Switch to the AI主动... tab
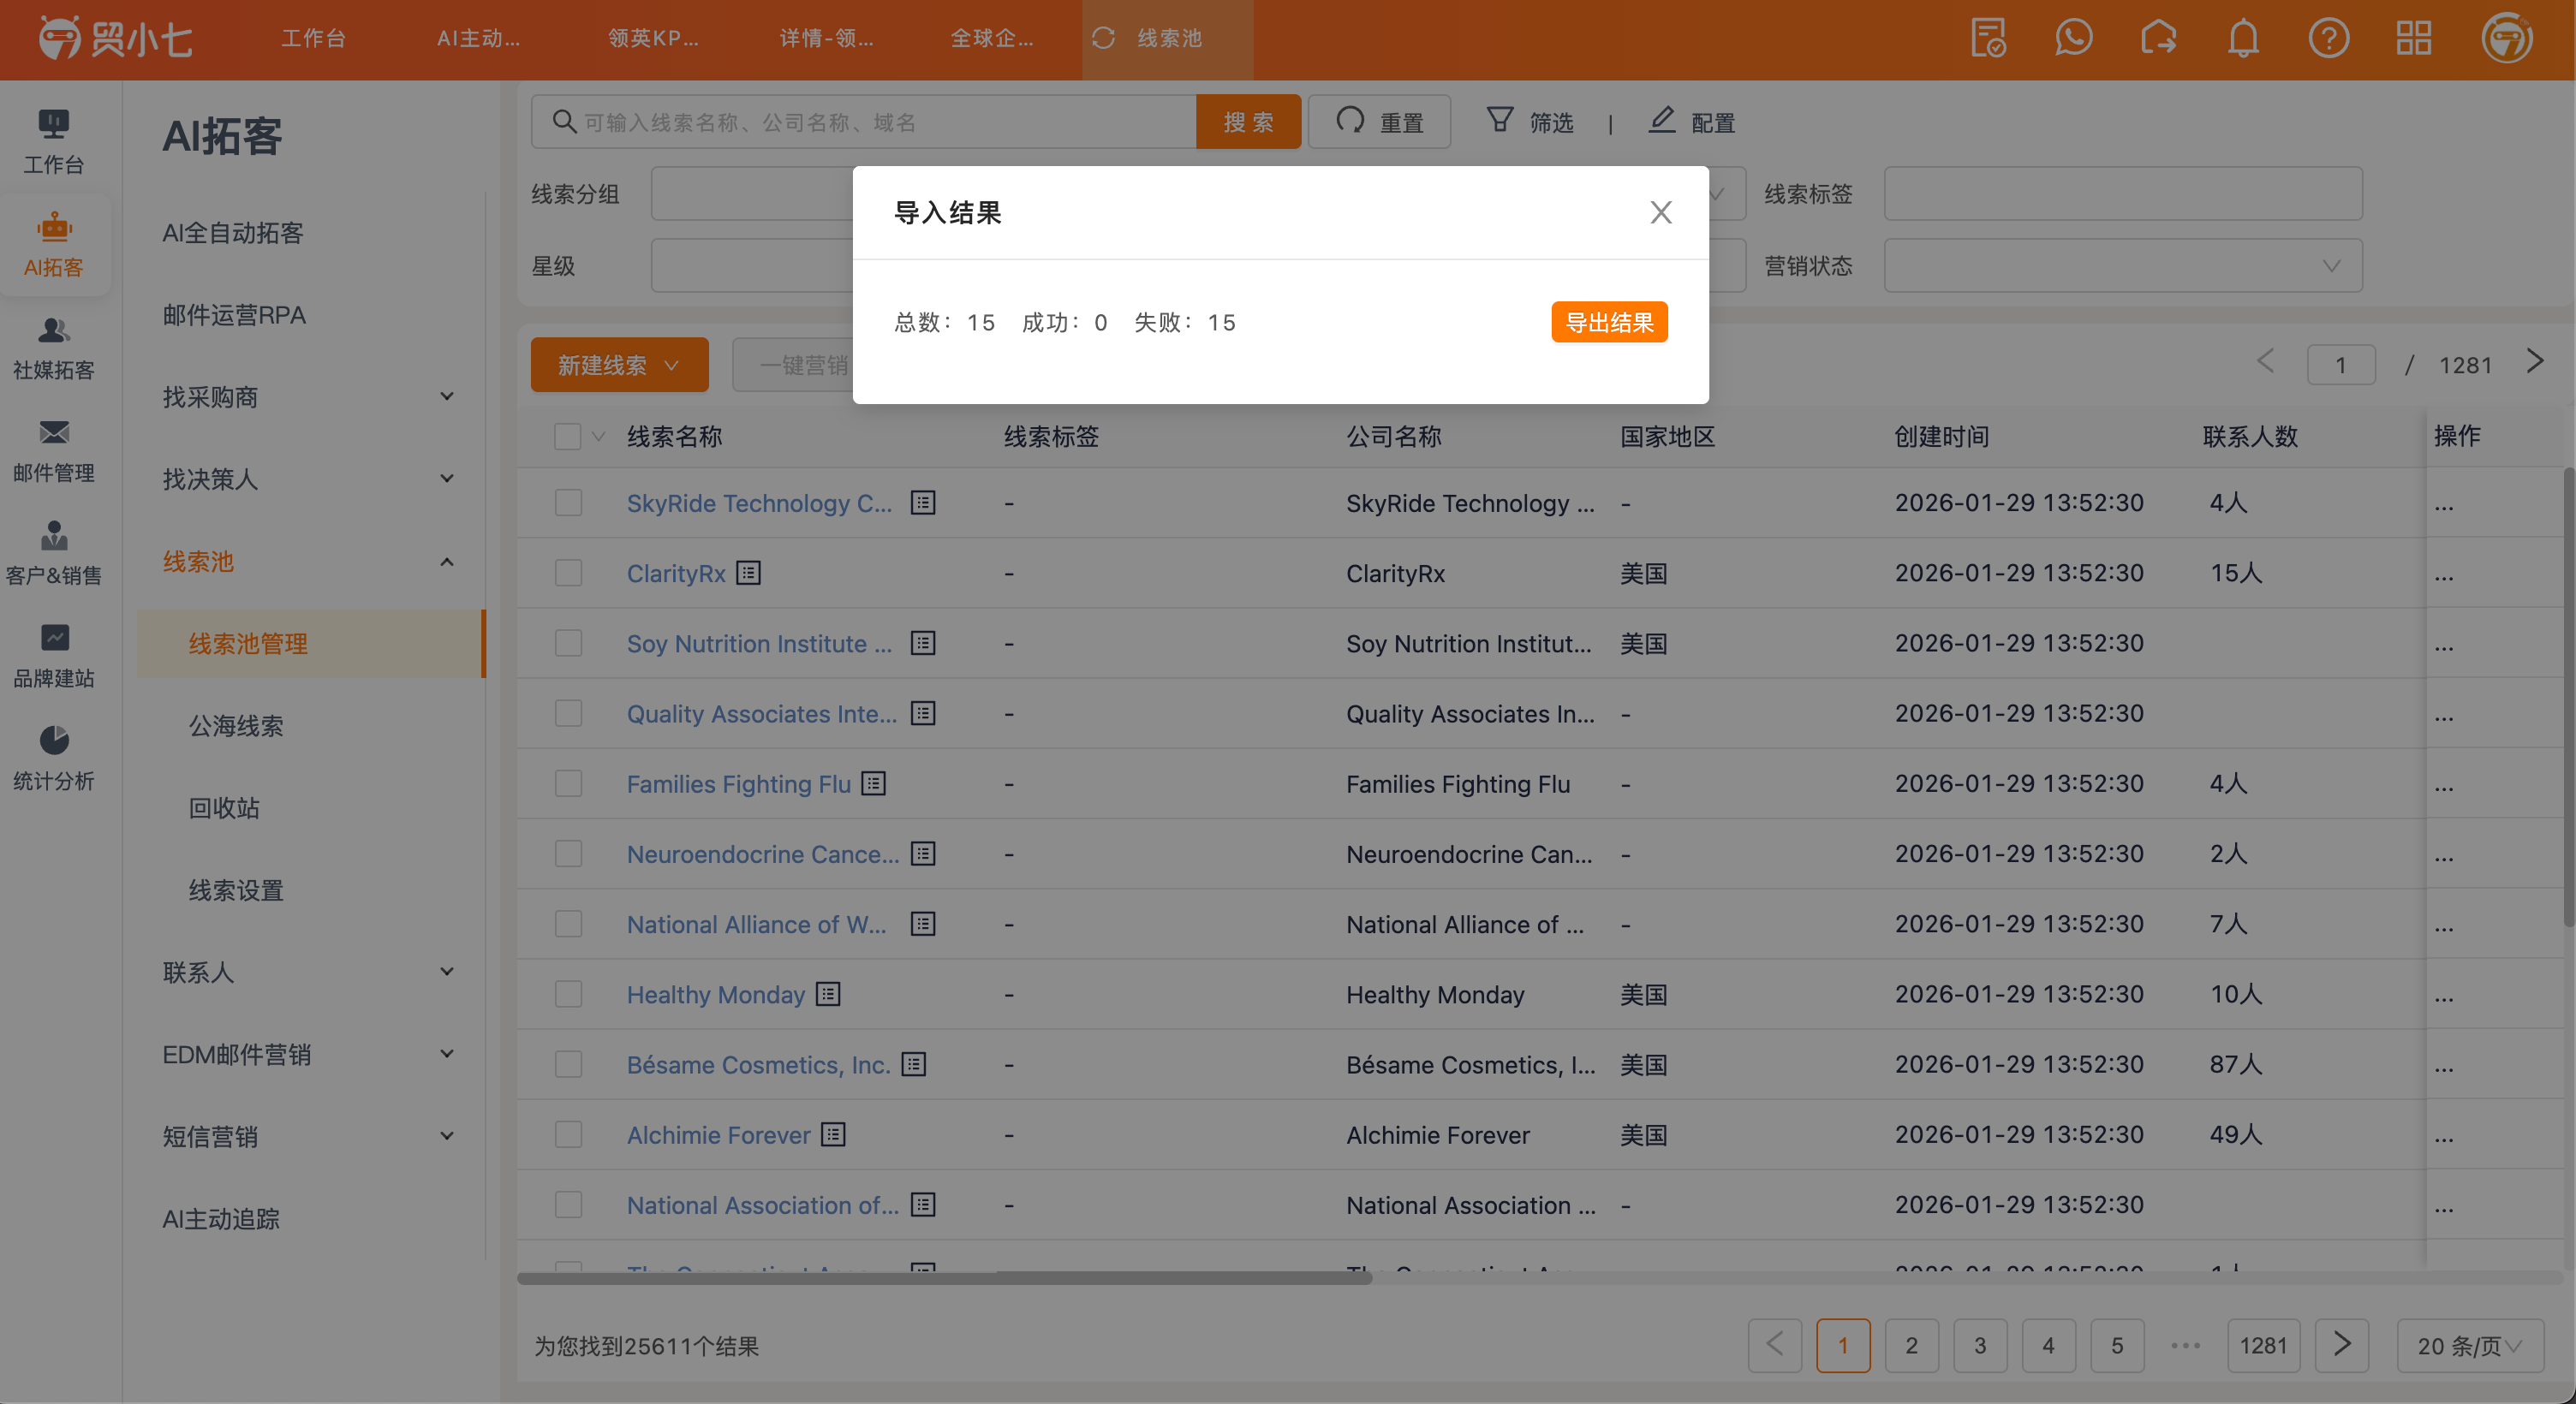This screenshot has height=1404, width=2576. [x=479, y=39]
